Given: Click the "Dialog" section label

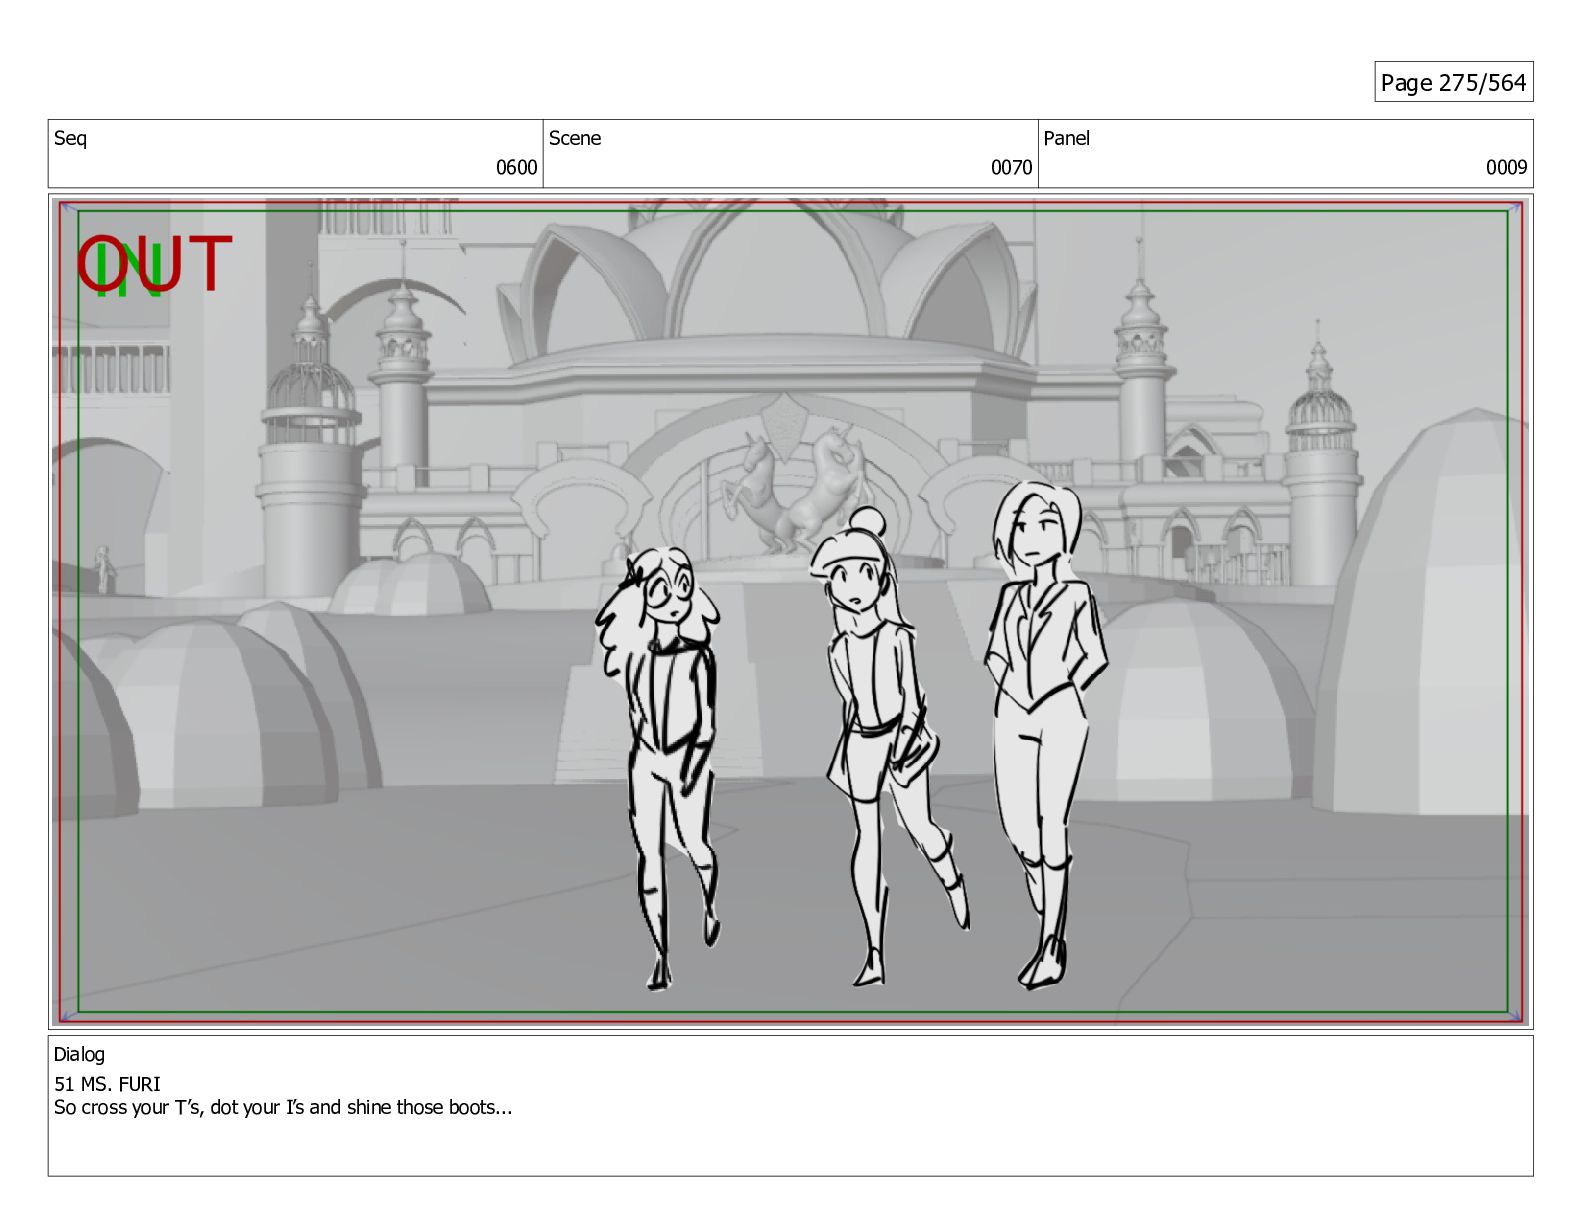Looking at the screenshot, I should click(x=79, y=1055).
